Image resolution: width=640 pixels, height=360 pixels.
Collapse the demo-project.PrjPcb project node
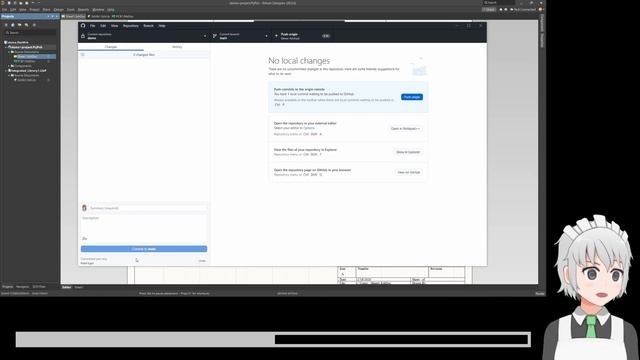6,47
